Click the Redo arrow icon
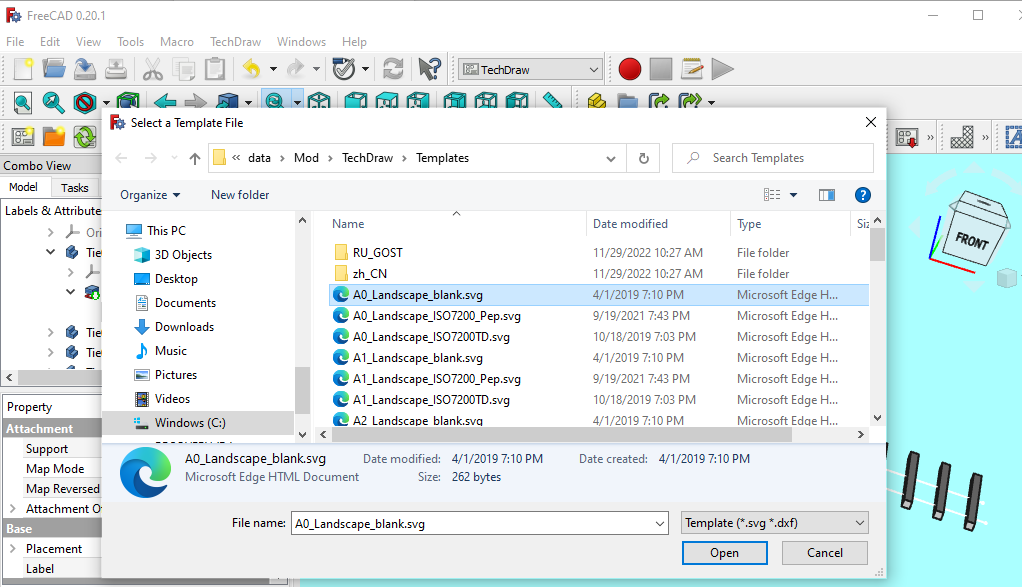 (x=295, y=68)
